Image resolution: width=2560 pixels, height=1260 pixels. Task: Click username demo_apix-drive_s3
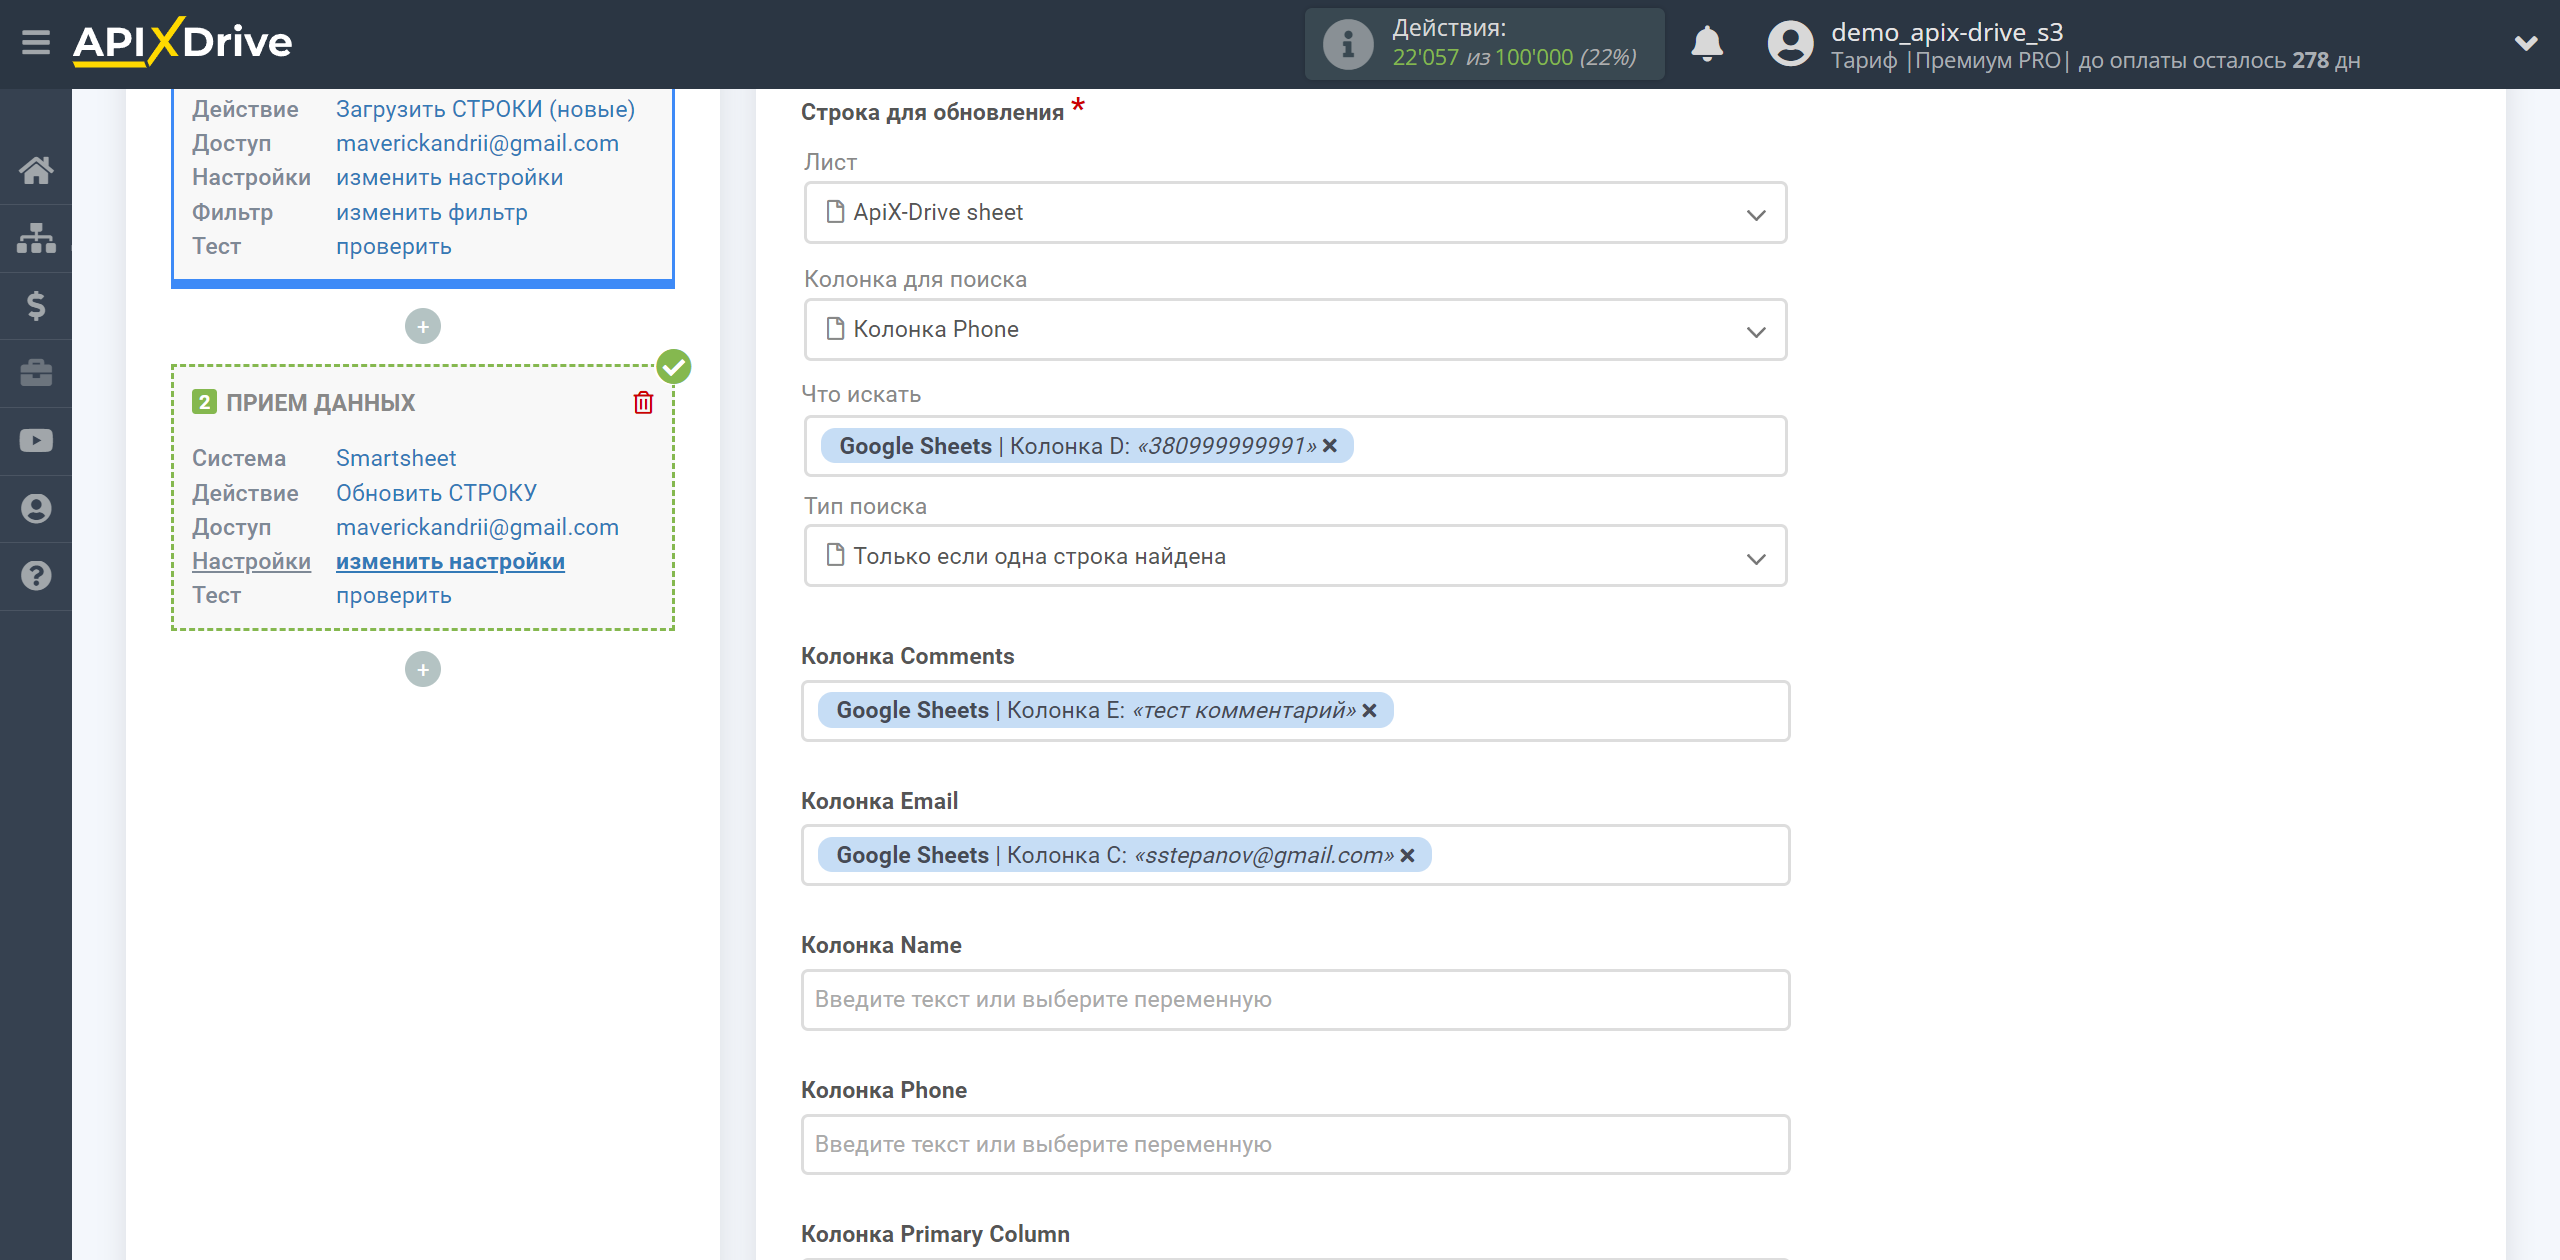1947,32
